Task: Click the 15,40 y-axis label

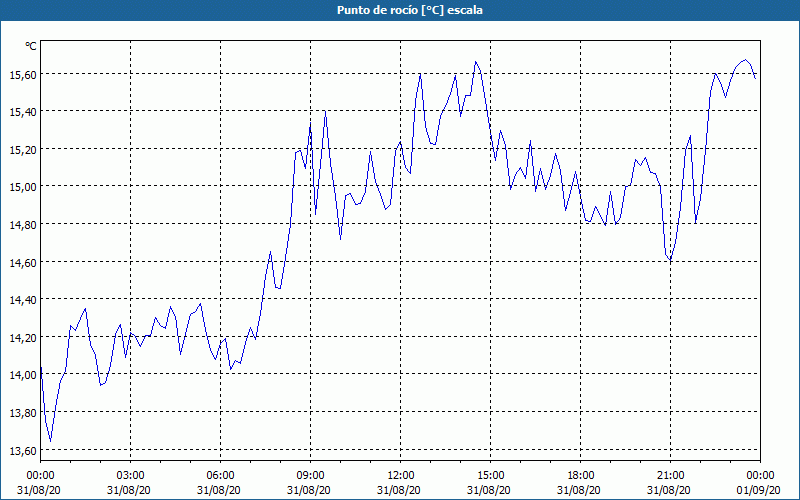Action: pyautogui.click(x=23, y=112)
